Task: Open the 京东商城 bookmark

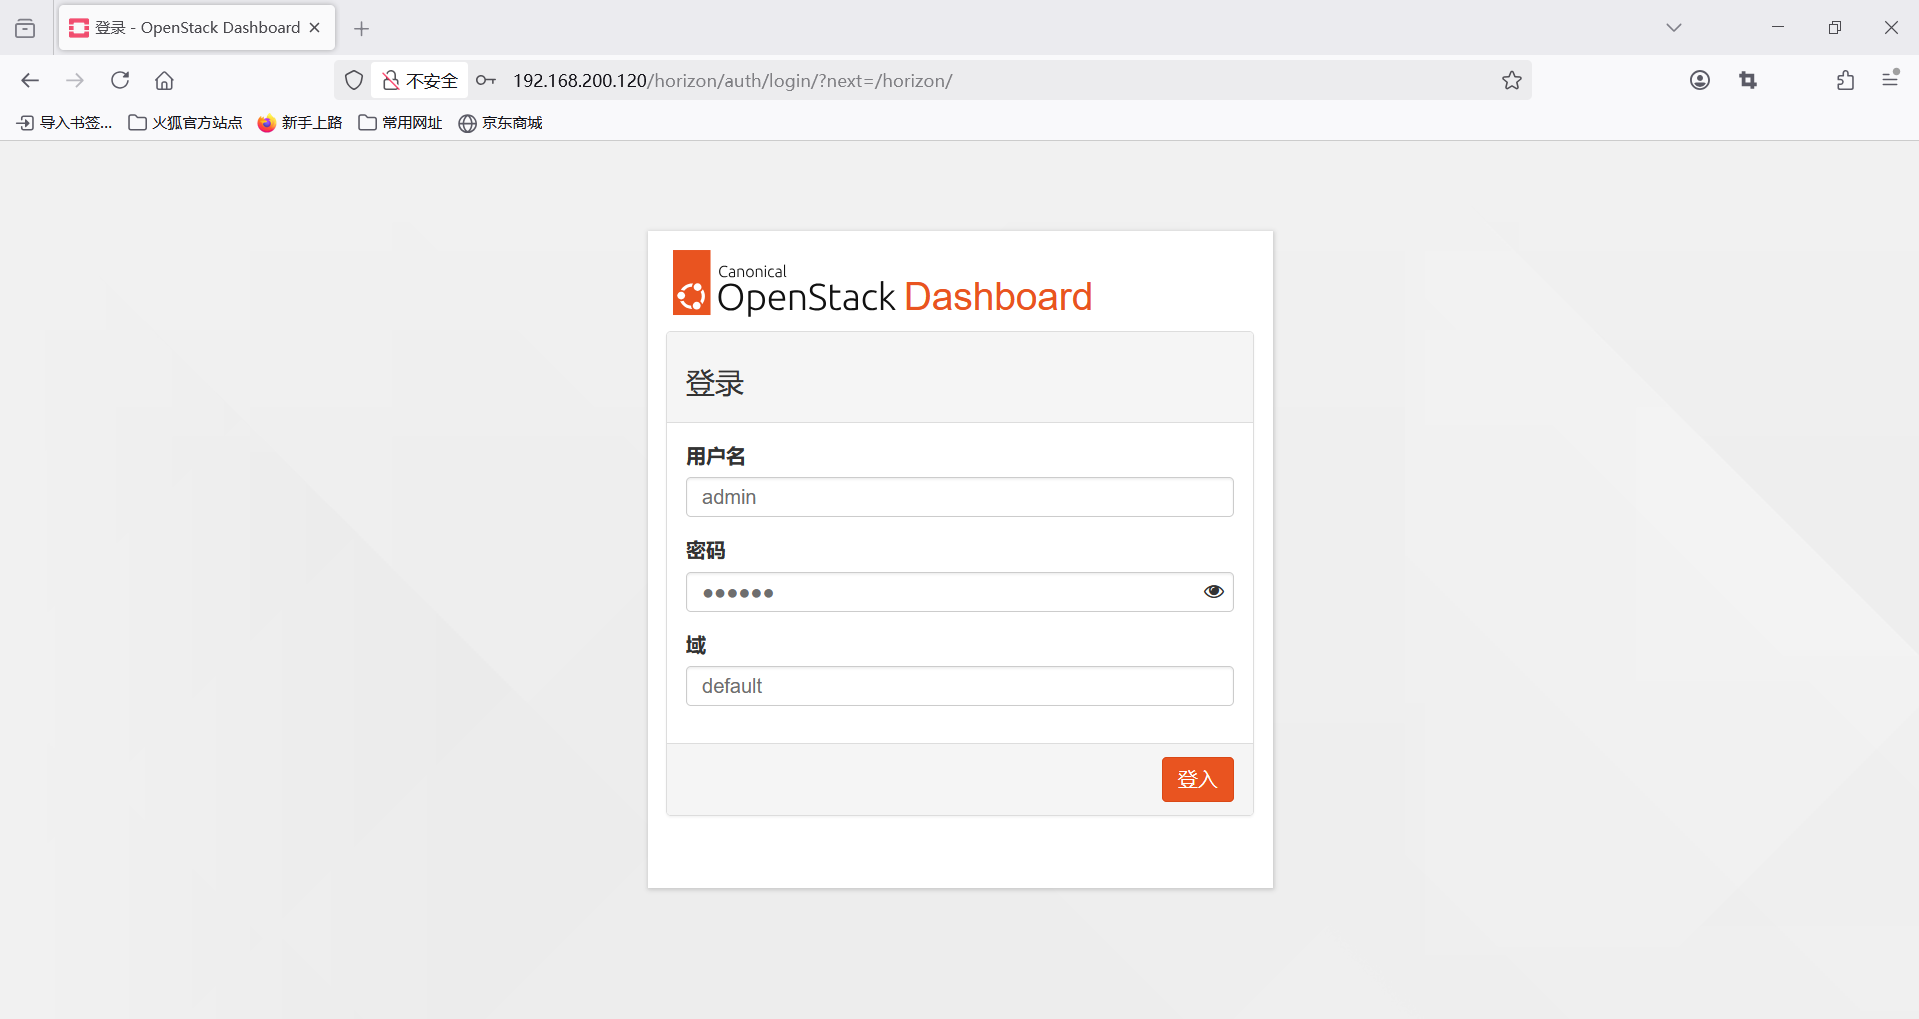Action: tap(500, 123)
